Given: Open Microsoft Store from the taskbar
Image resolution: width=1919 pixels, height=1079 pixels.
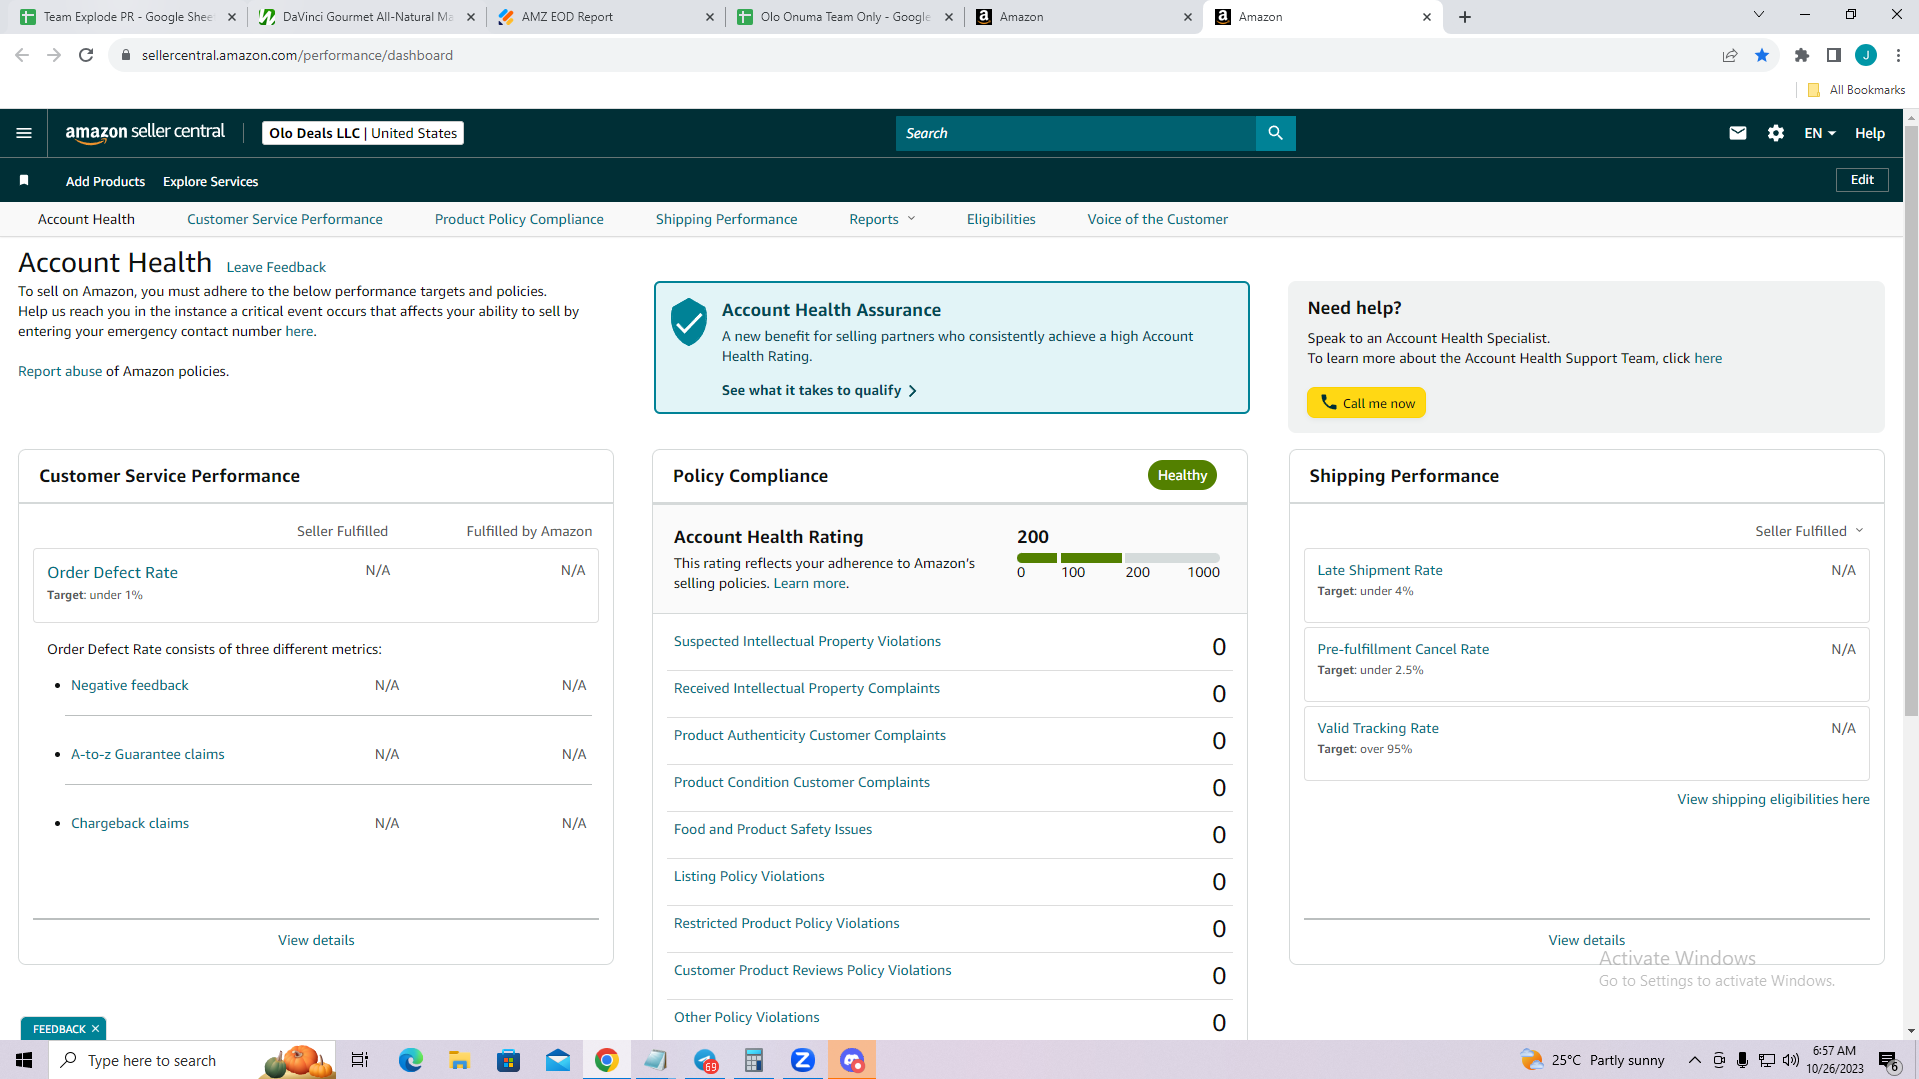Looking at the screenshot, I should pos(509,1060).
